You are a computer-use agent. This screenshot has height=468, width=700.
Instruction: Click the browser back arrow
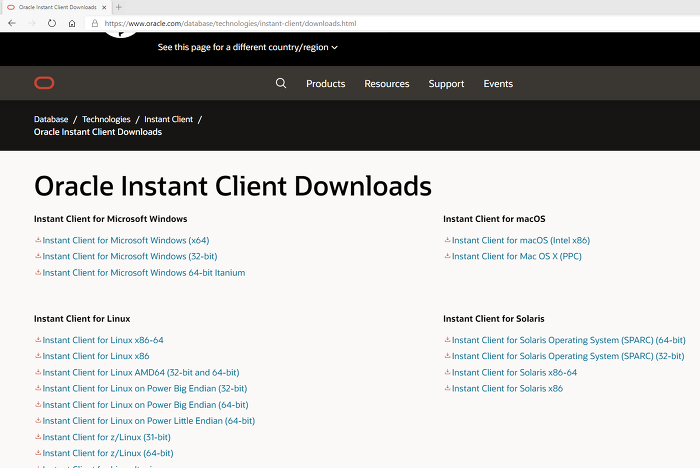click(12, 23)
